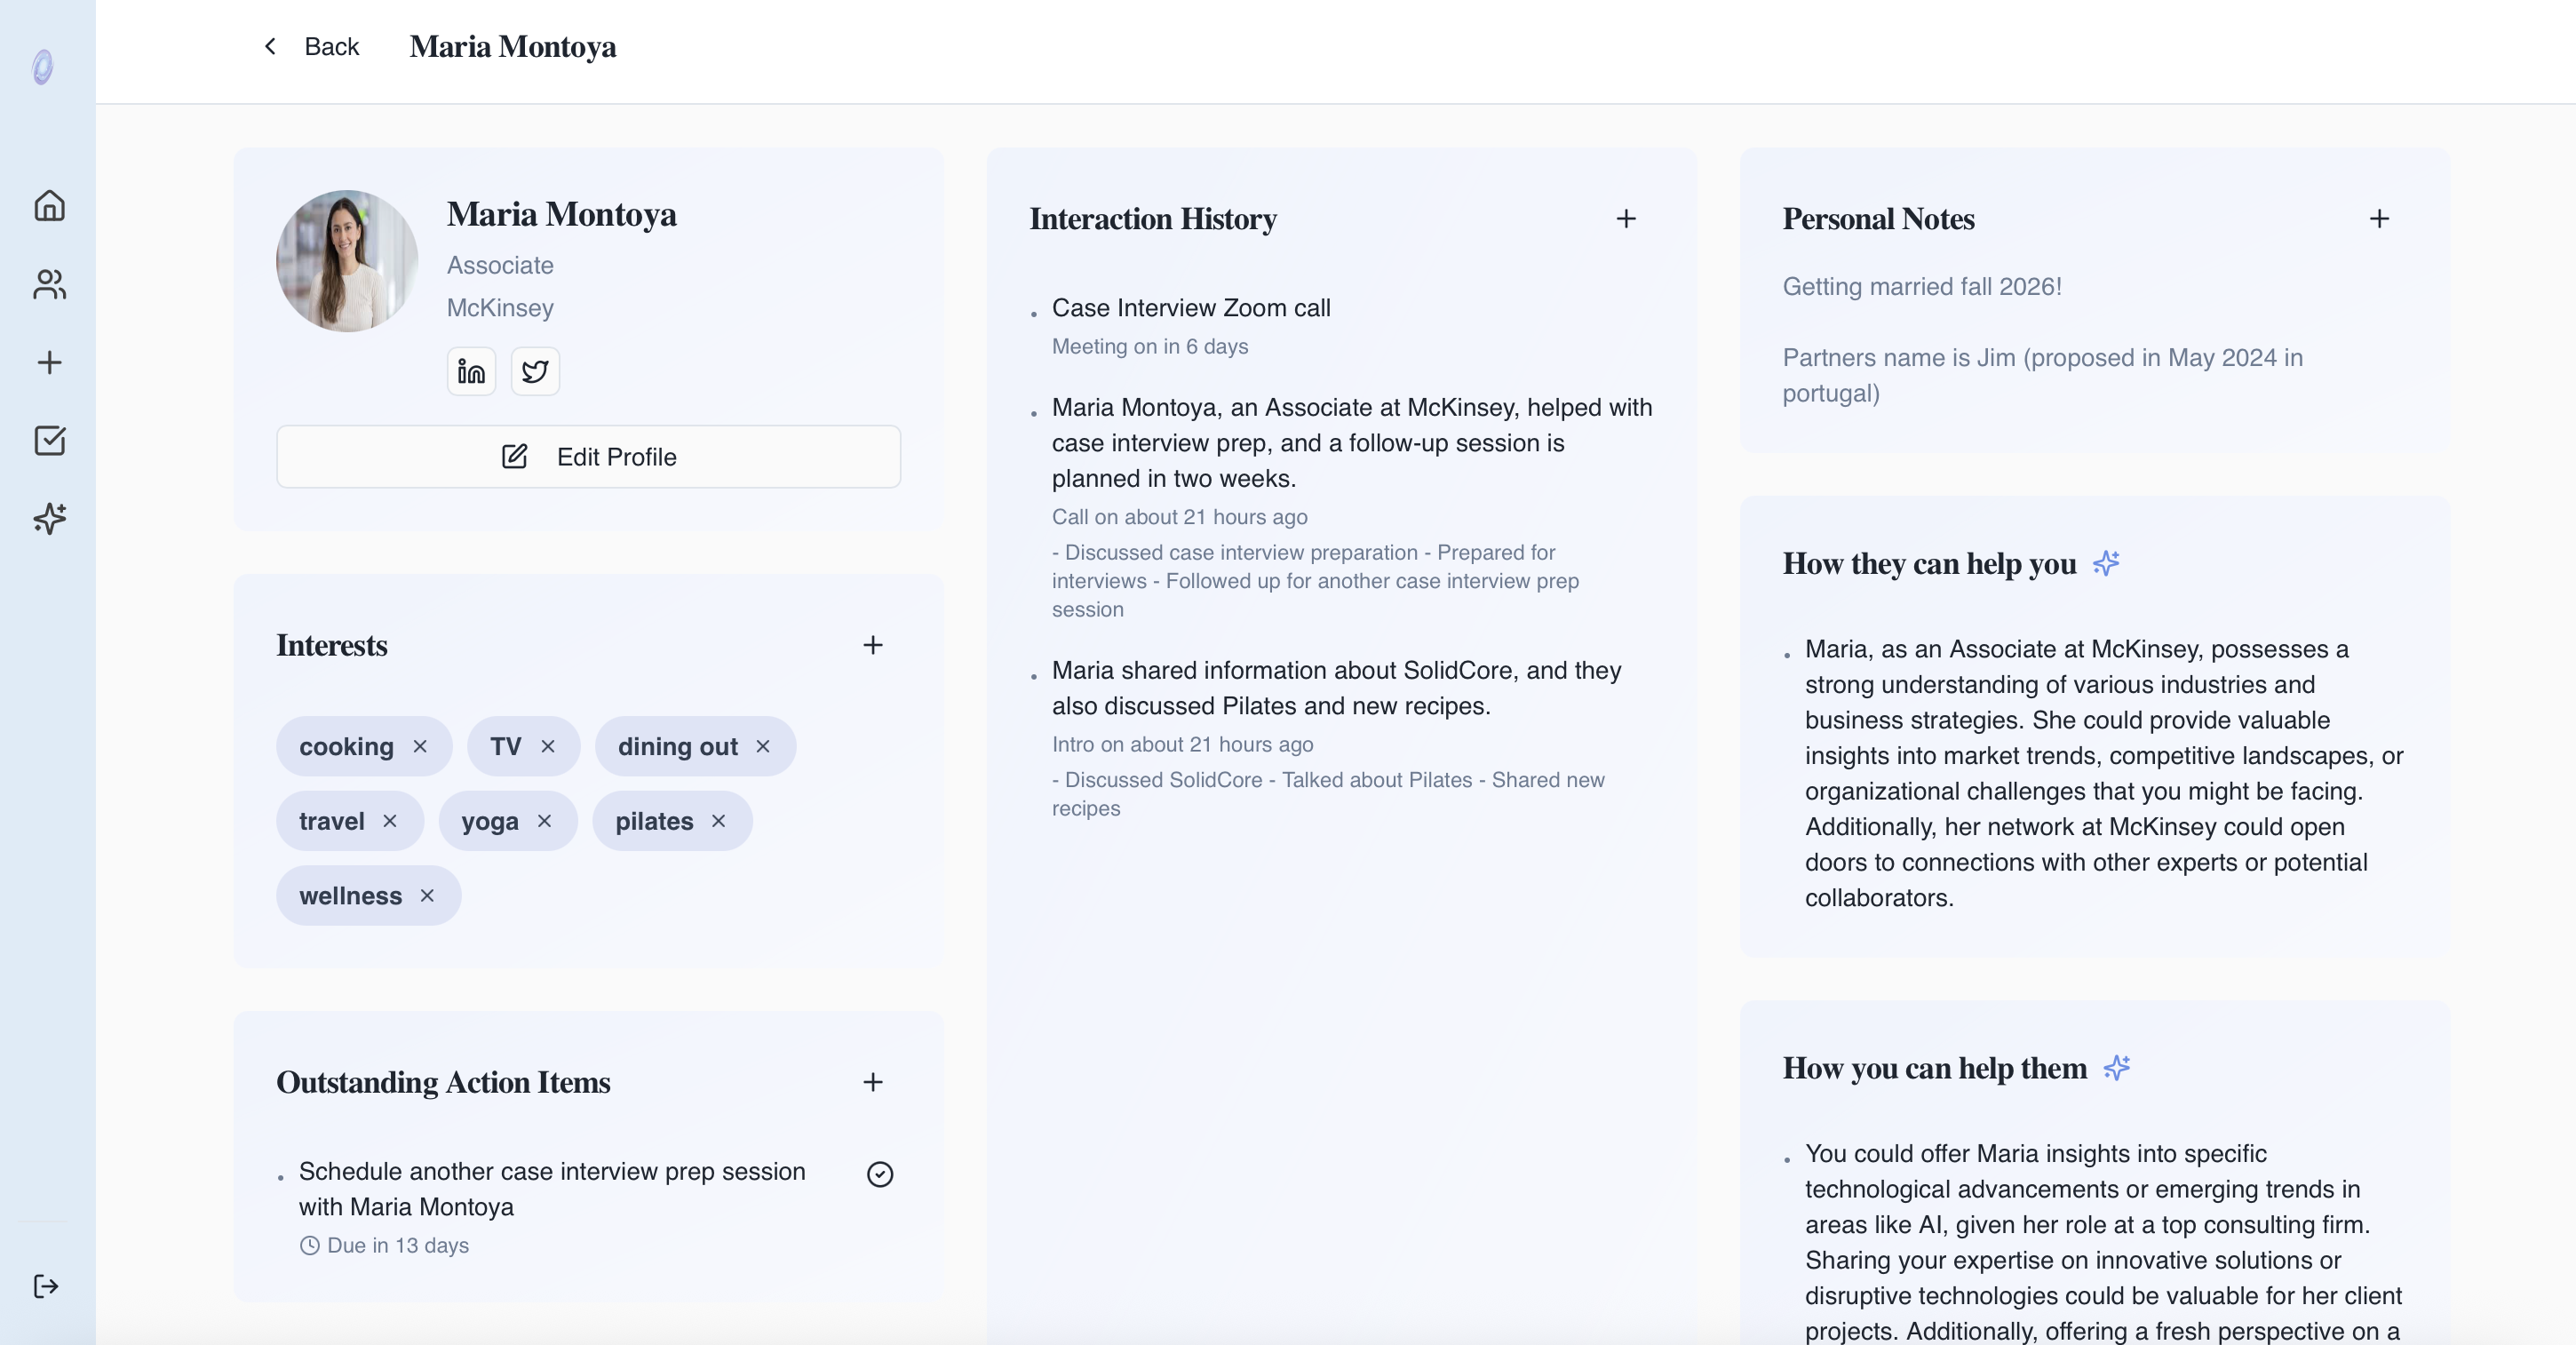Remove the dining out interest tag
The height and width of the screenshot is (1345, 2576).
[763, 746]
